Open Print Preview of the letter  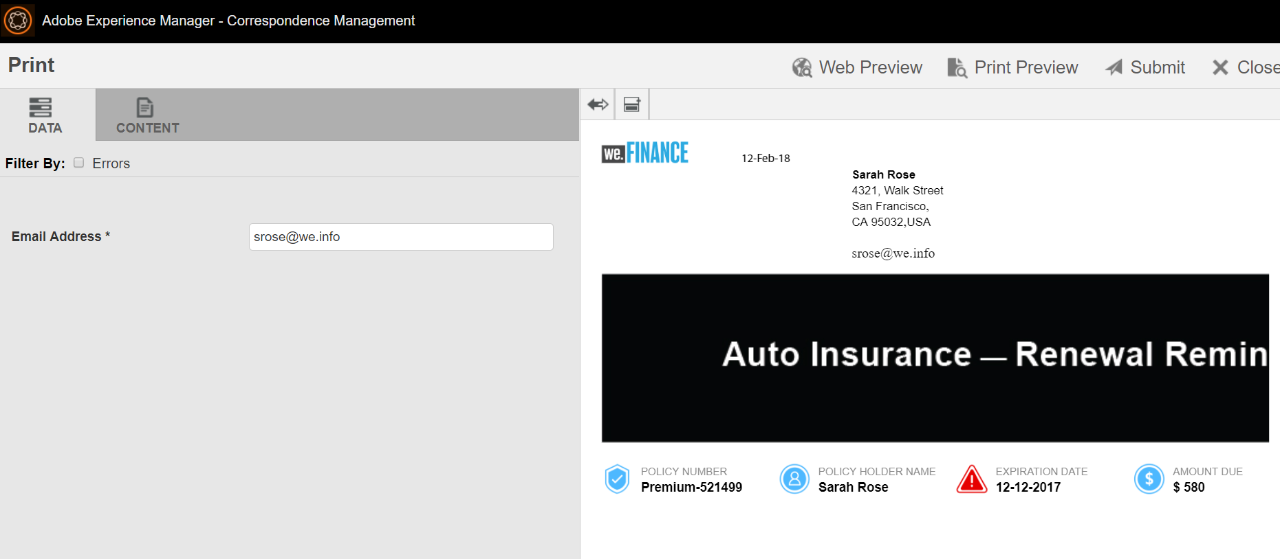coord(1012,67)
